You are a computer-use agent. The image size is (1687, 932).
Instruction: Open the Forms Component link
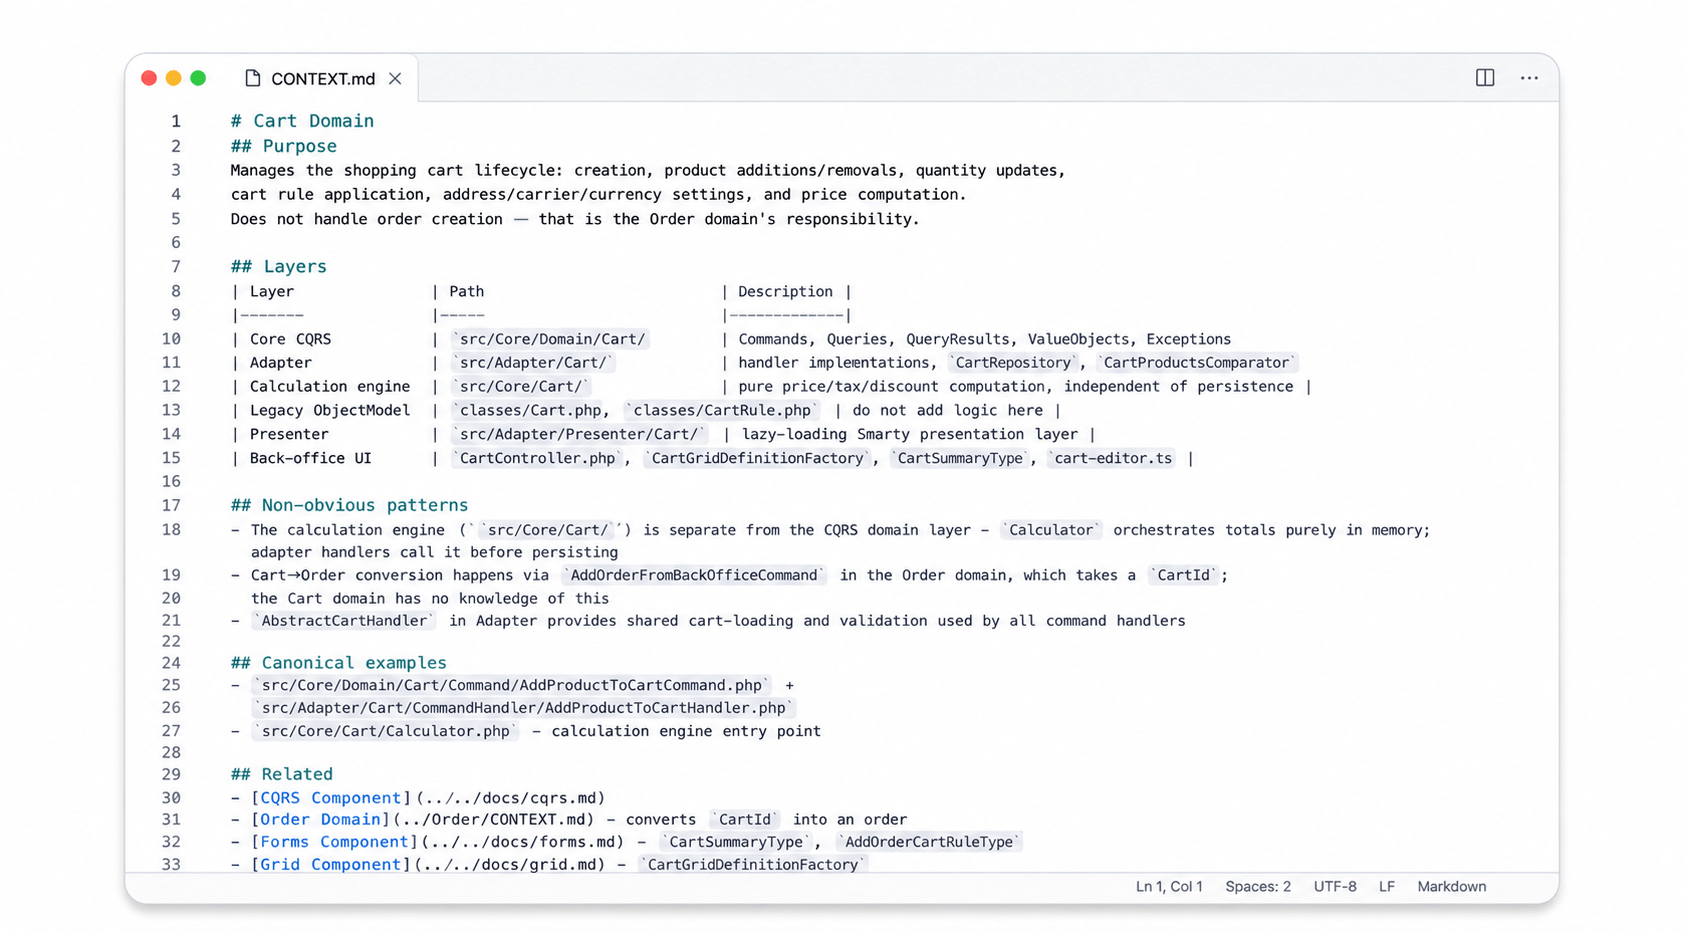(x=334, y=842)
